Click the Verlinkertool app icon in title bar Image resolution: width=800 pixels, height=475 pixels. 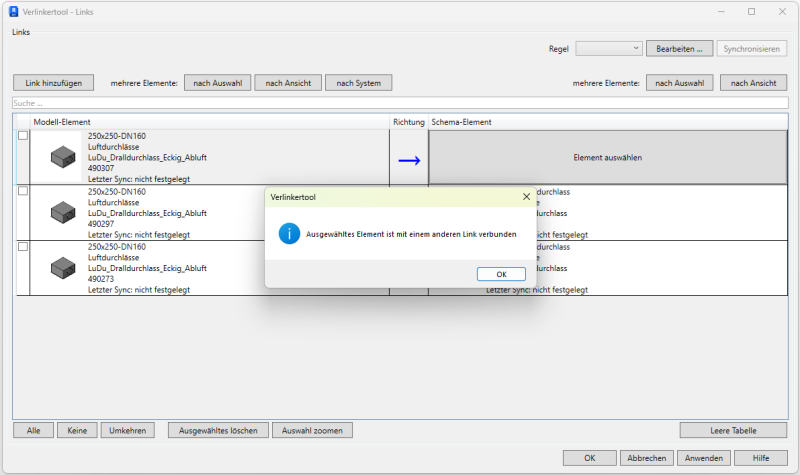click(x=14, y=11)
